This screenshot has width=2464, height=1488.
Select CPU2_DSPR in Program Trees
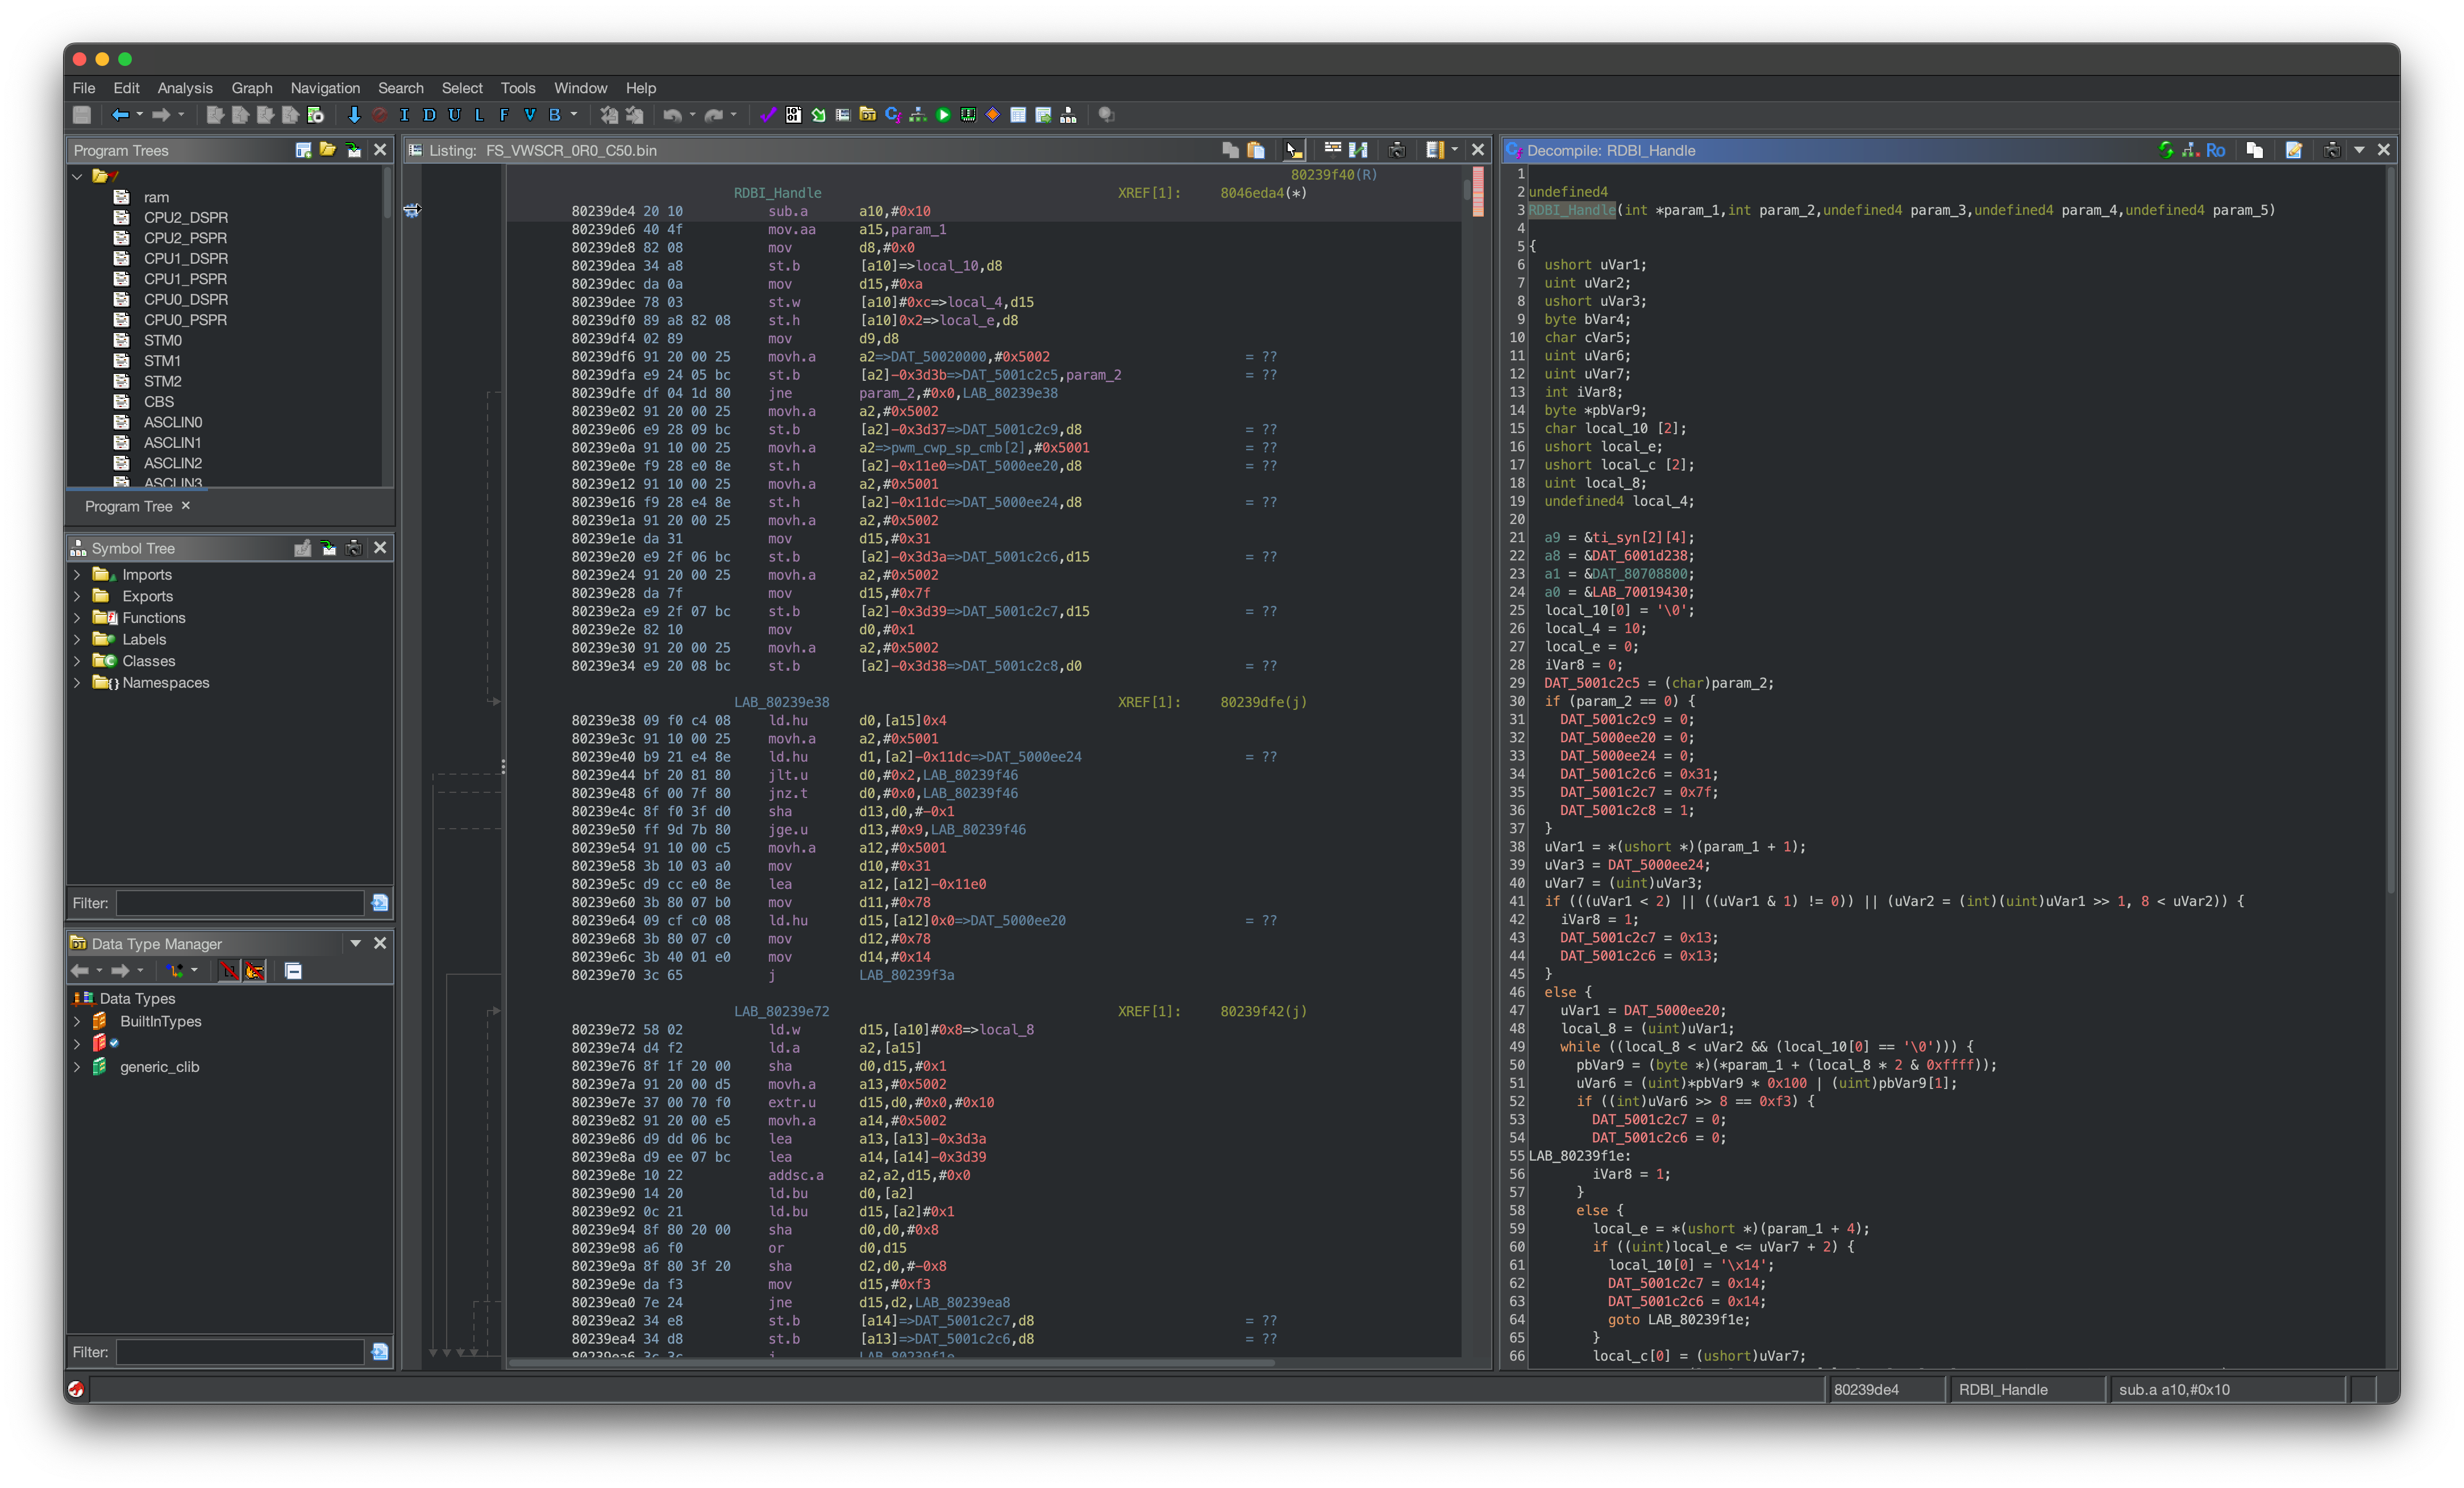click(185, 217)
